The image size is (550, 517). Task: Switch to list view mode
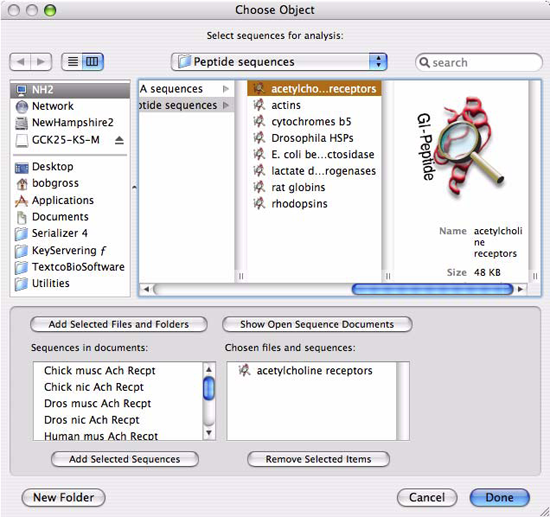(x=73, y=62)
